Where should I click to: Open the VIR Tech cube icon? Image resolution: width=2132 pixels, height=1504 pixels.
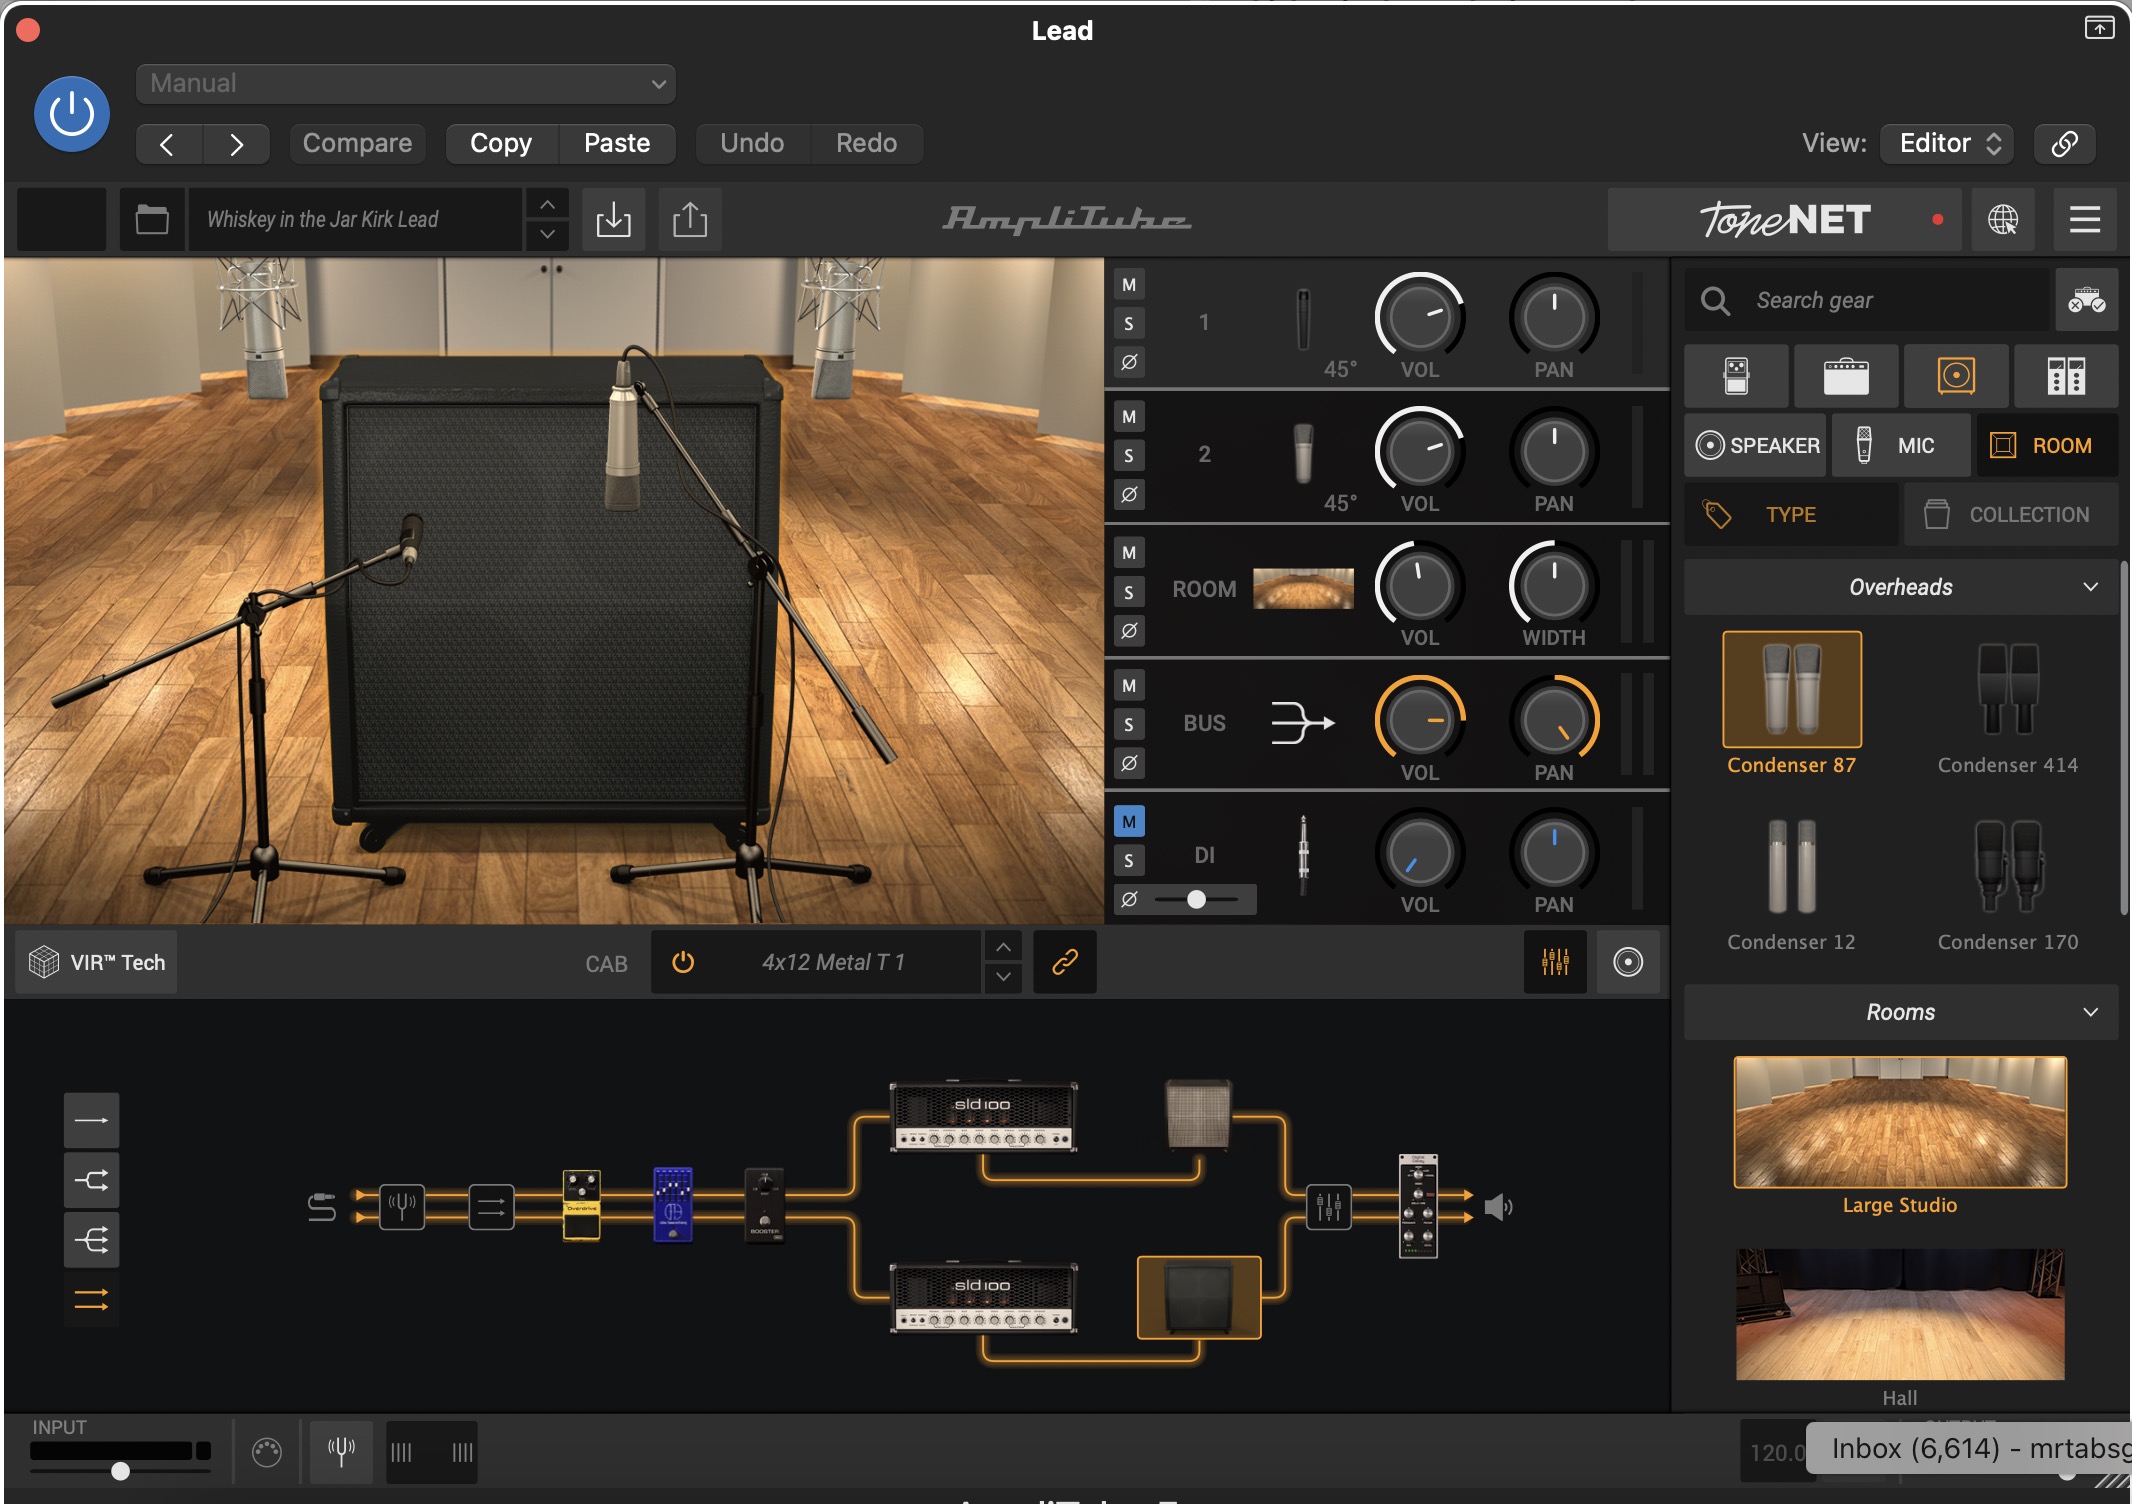(x=44, y=962)
